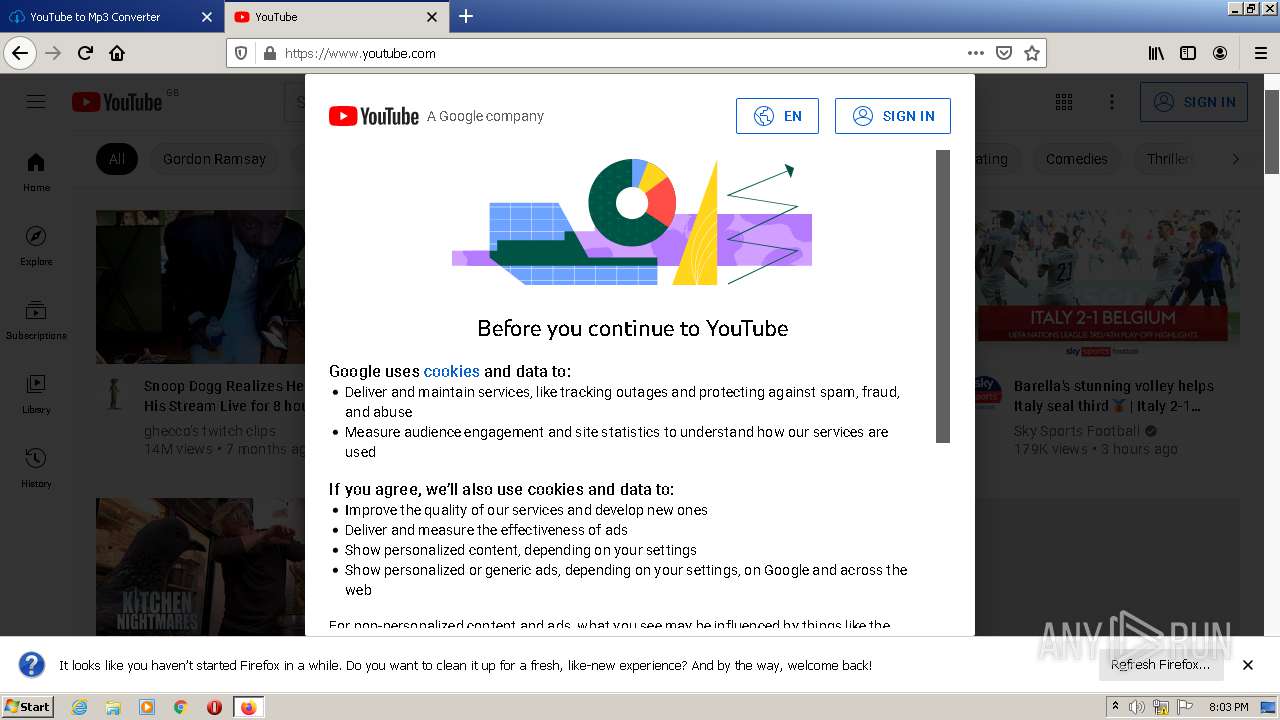Viewport: 1280px width, 720px height.
Task: Save page to Pocket
Action: tap(1004, 53)
